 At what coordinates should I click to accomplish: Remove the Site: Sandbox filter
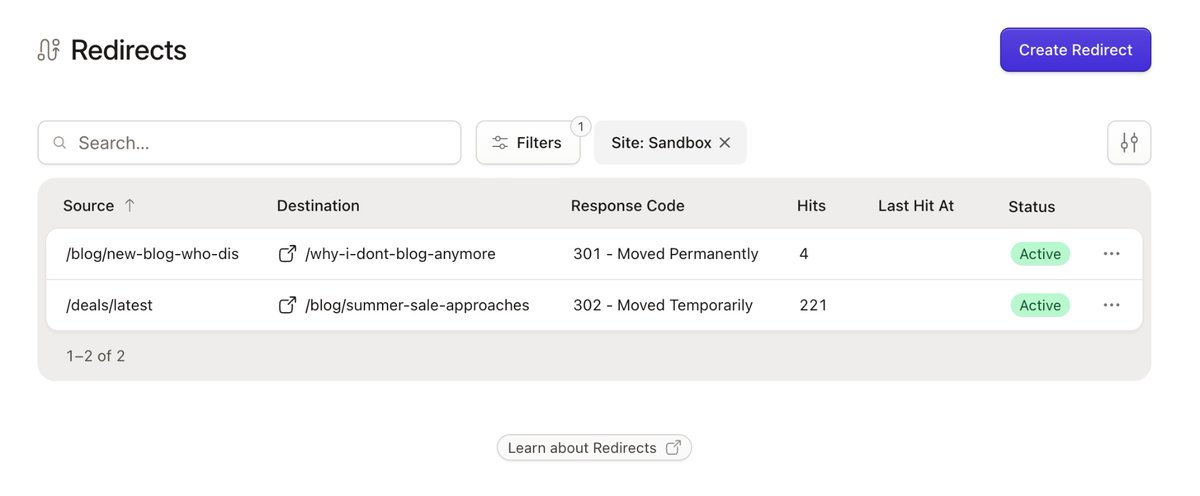[725, 143]
